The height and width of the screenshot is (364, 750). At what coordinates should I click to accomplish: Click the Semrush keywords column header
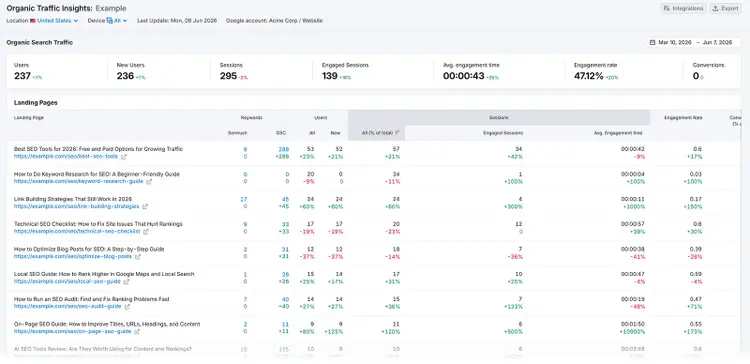[x=237, y=133]
